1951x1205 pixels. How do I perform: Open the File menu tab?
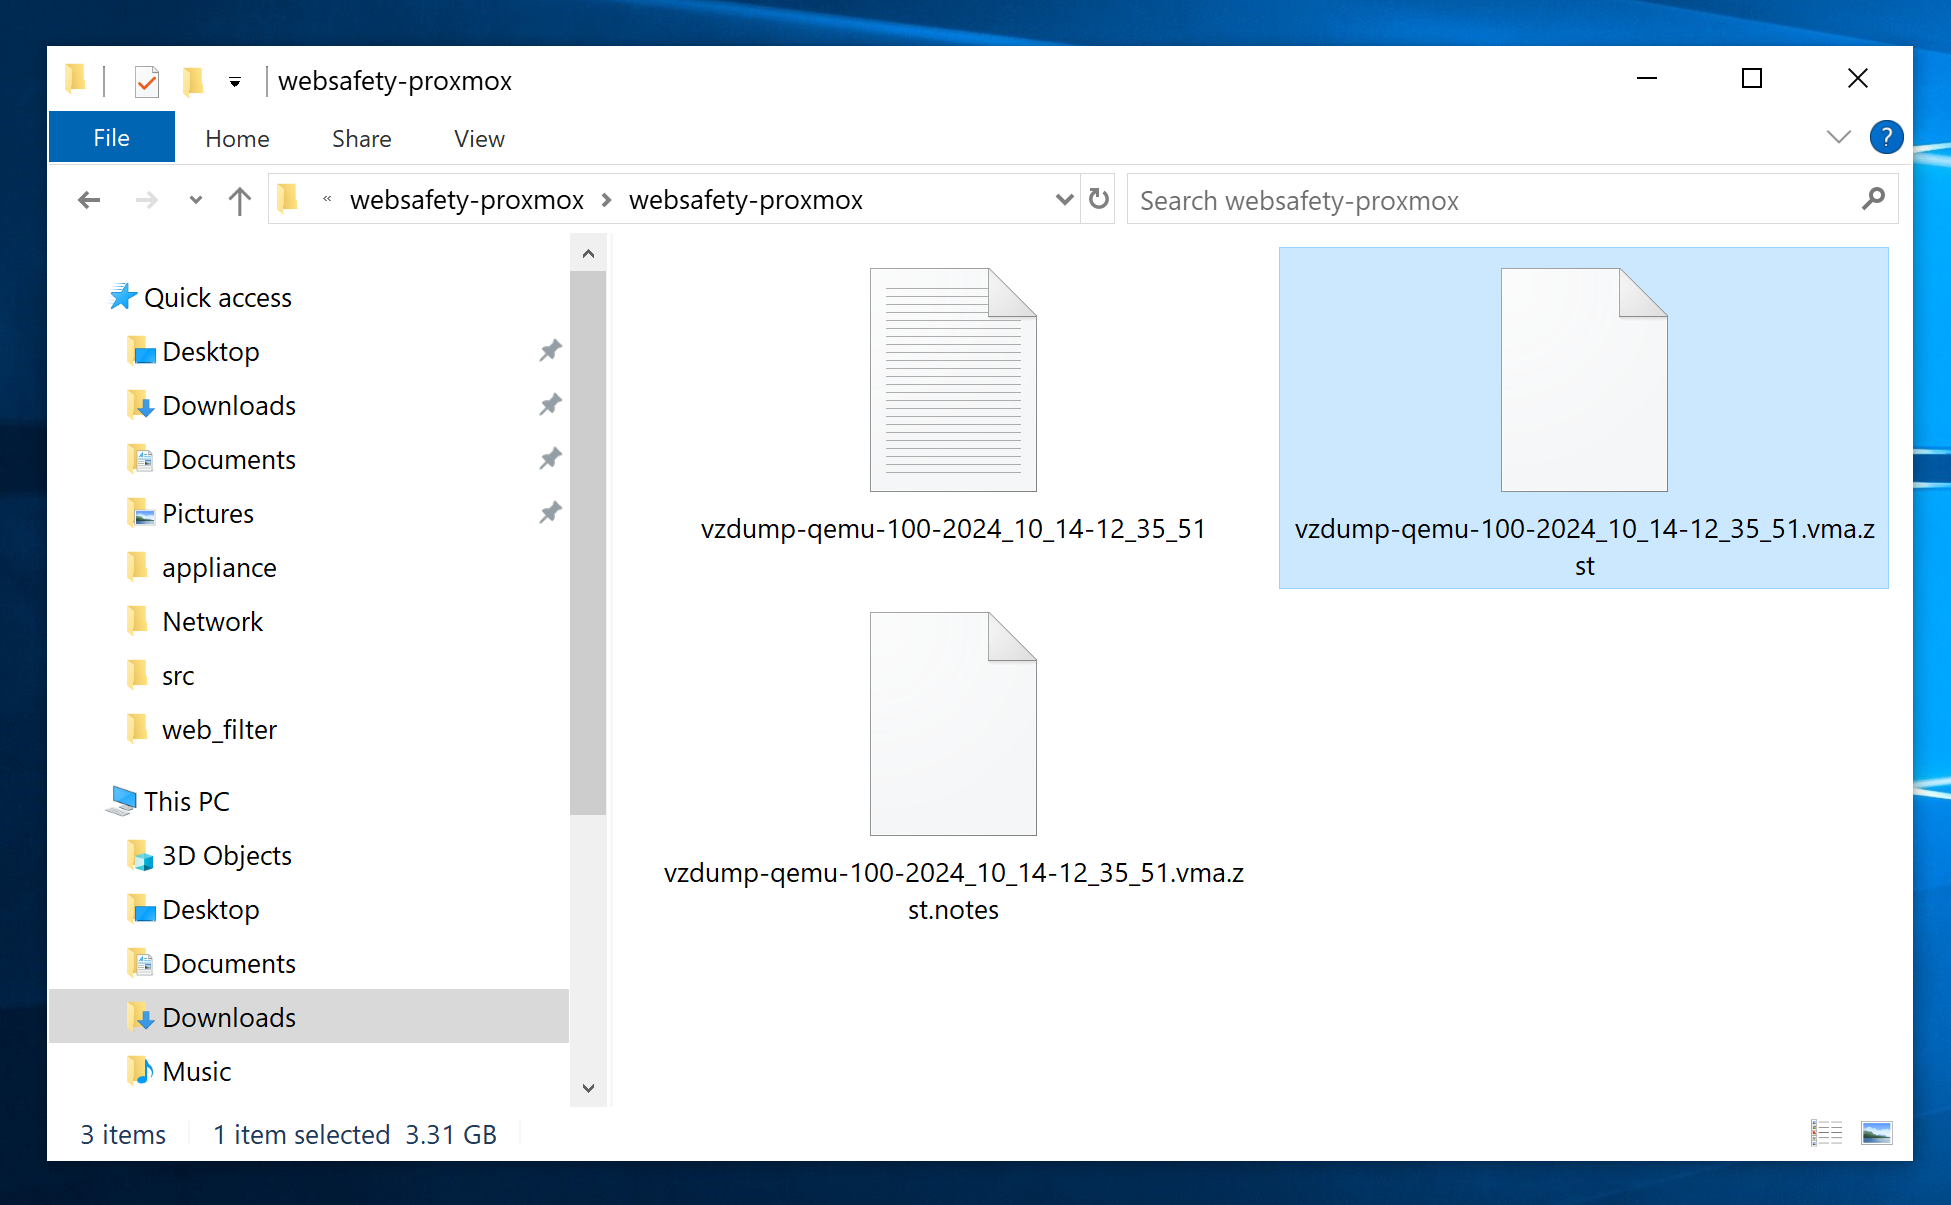coord(111,138)
